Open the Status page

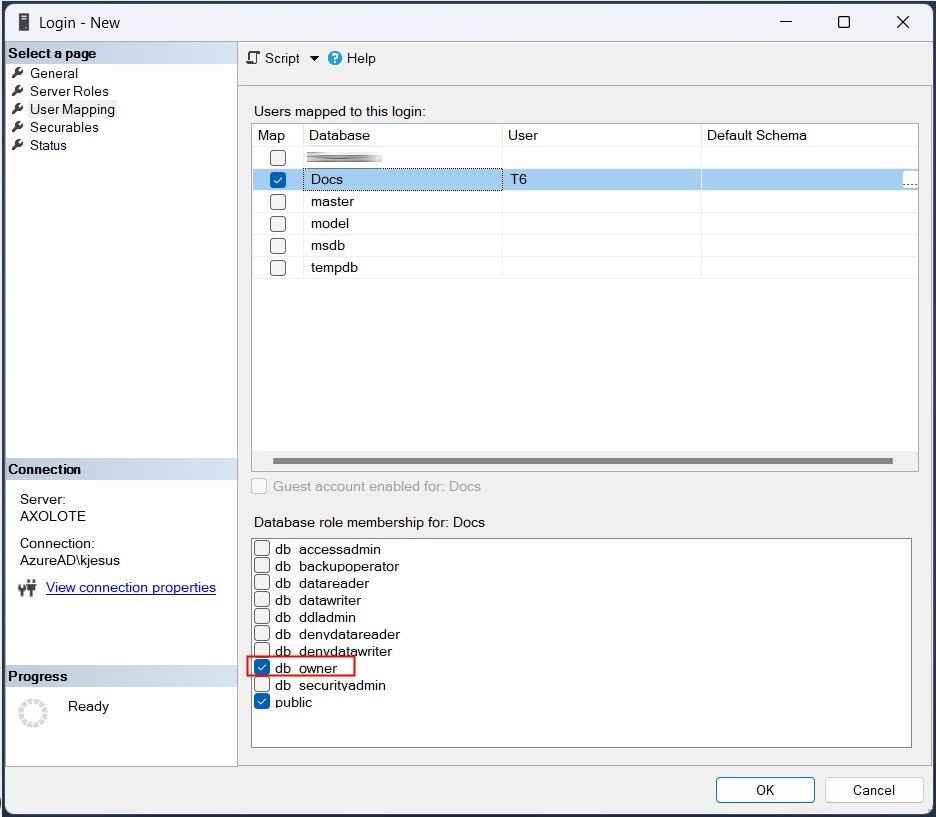click(48, 145)
